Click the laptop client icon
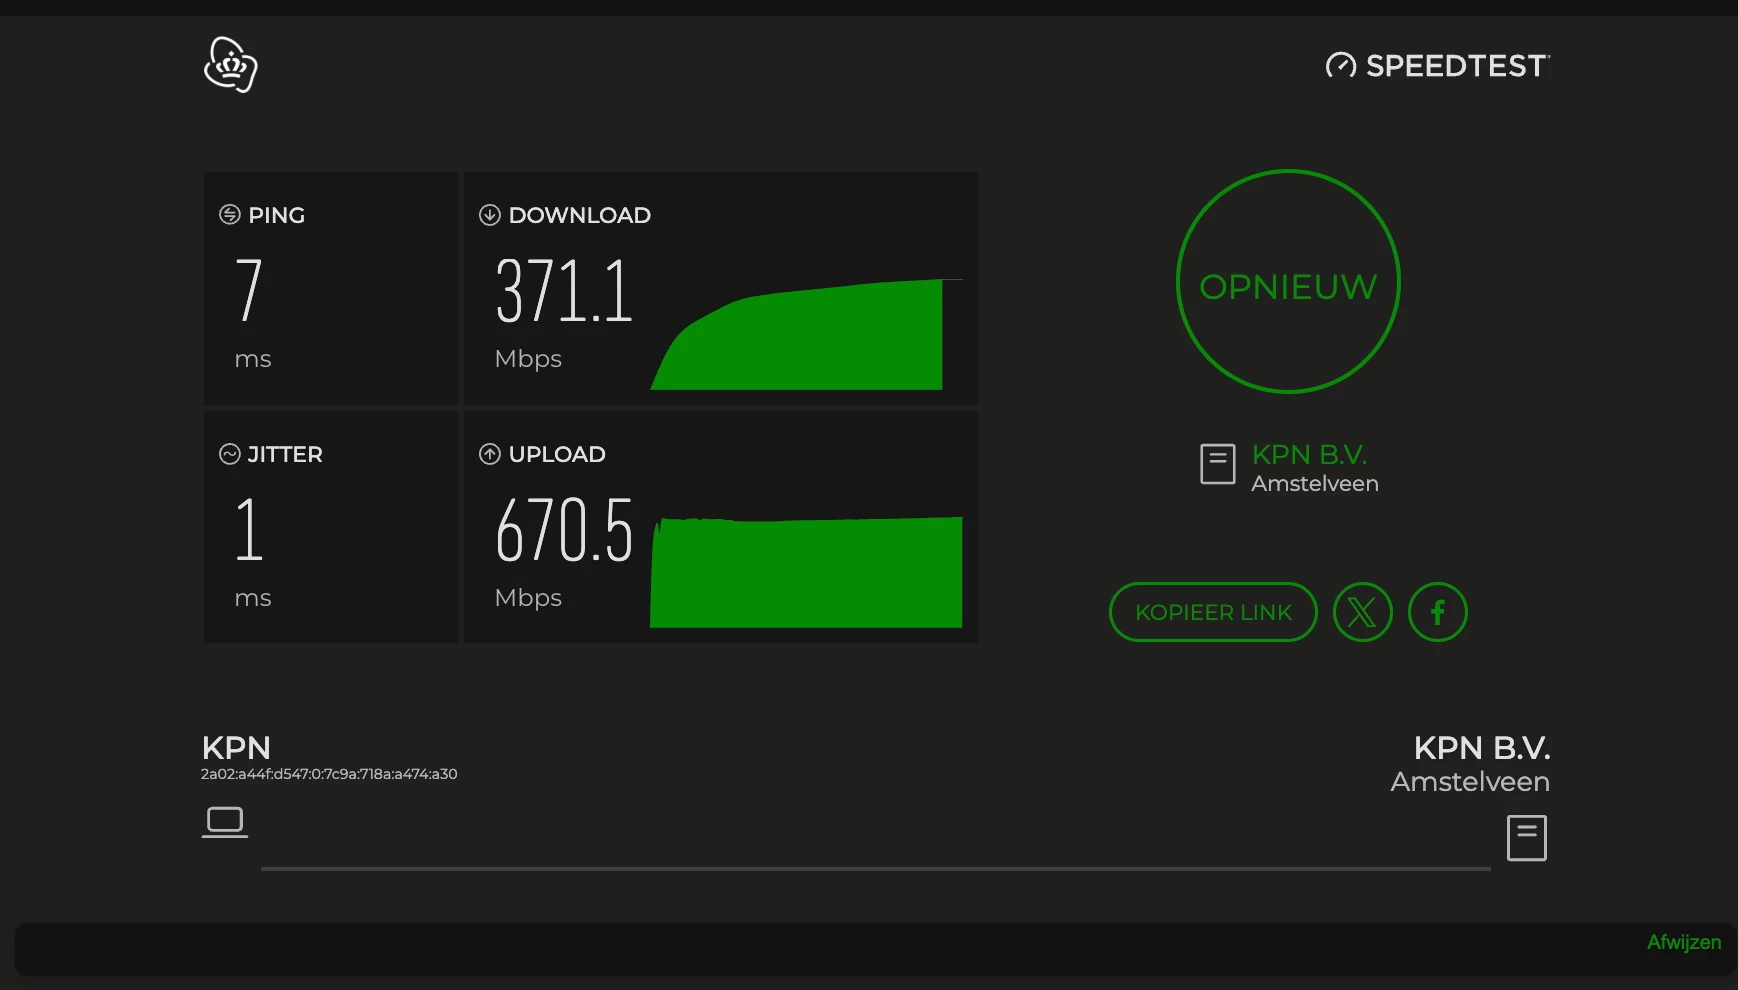 225,822
